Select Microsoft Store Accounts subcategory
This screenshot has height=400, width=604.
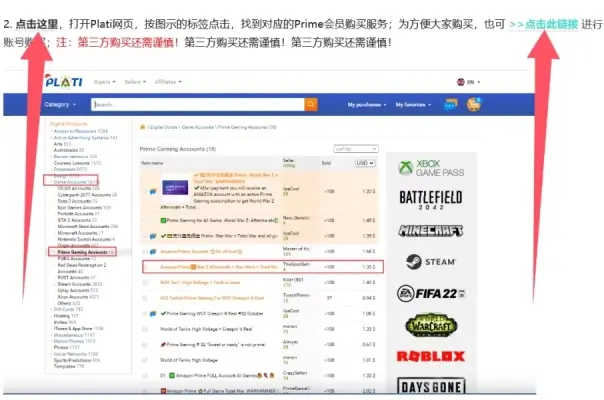pyautogui.click(x=87, y=227)
